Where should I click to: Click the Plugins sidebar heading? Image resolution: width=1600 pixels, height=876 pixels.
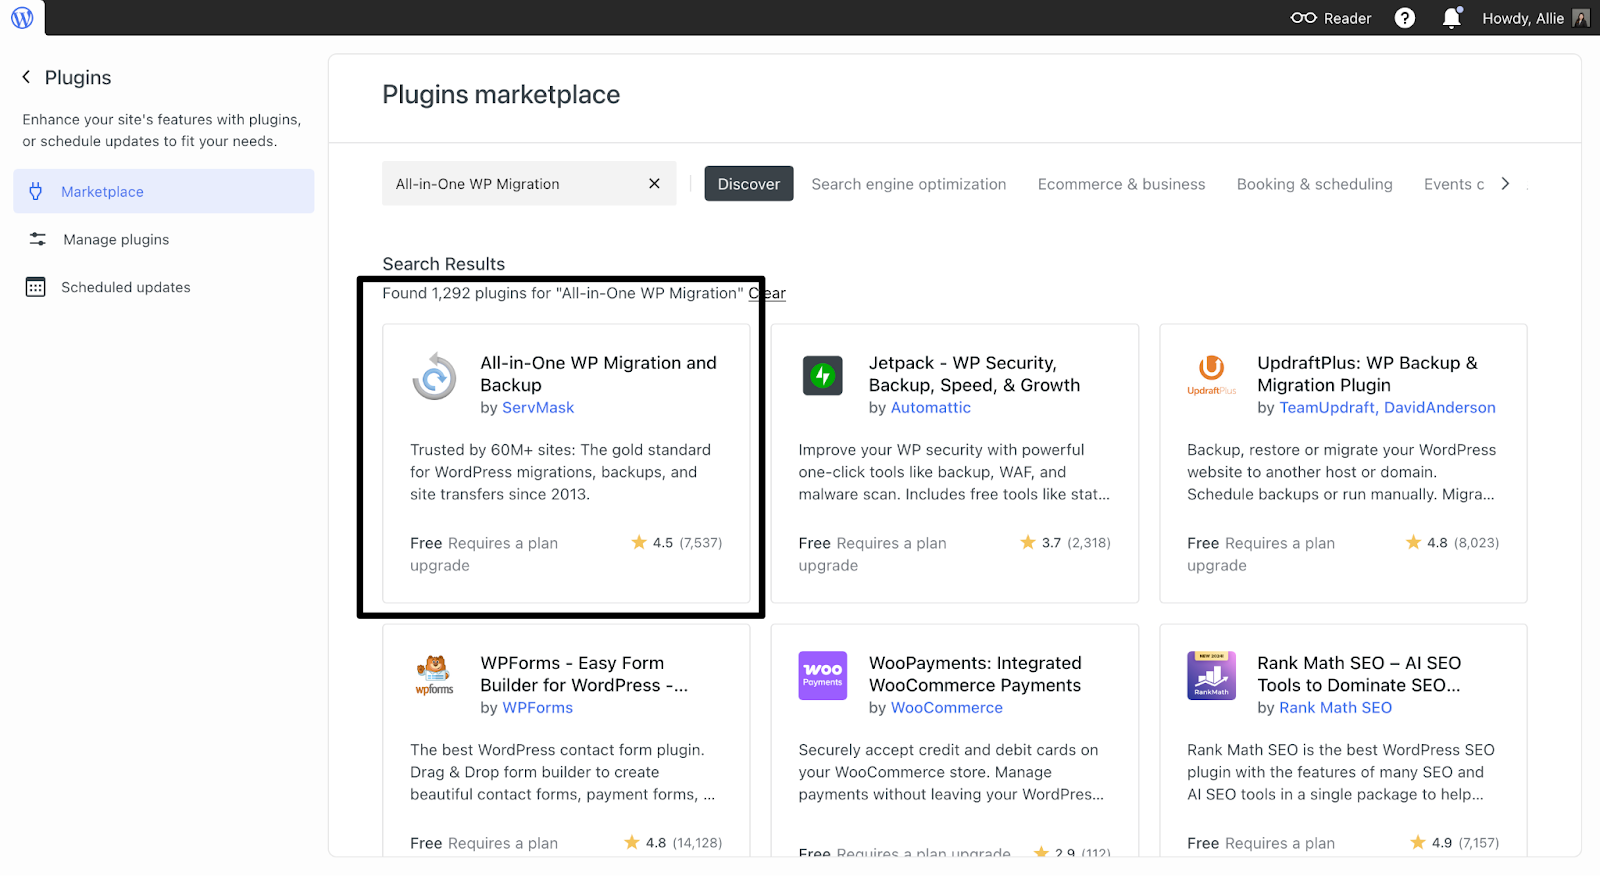coord(78,77)
